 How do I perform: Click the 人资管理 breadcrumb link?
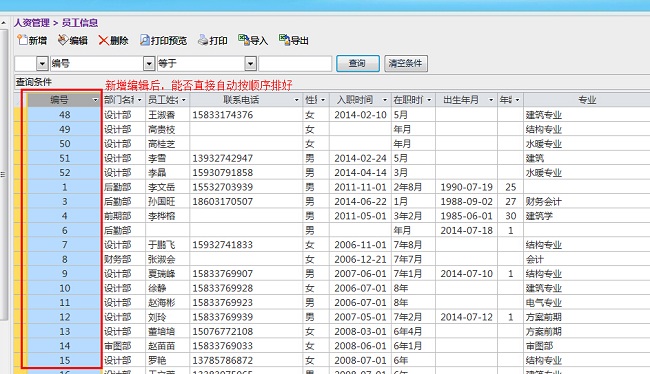32,22
